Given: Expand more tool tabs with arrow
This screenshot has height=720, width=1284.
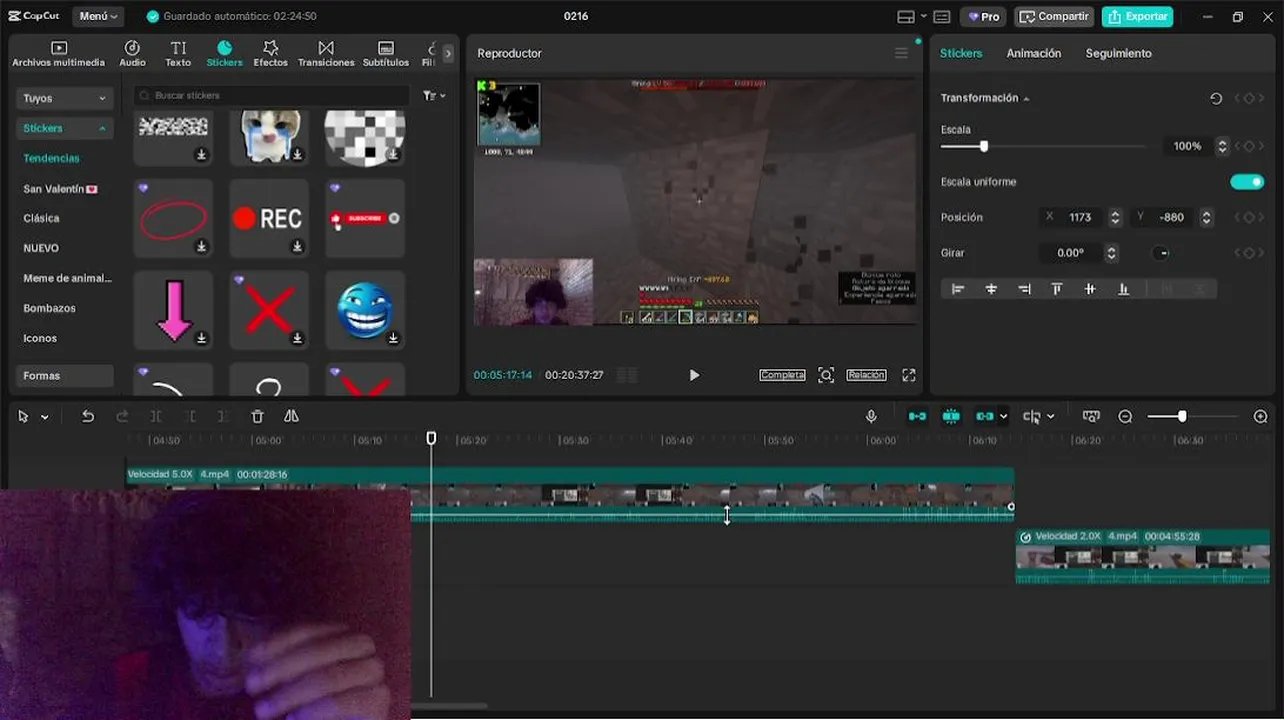Looking at the screenshot, I should 448,53.
